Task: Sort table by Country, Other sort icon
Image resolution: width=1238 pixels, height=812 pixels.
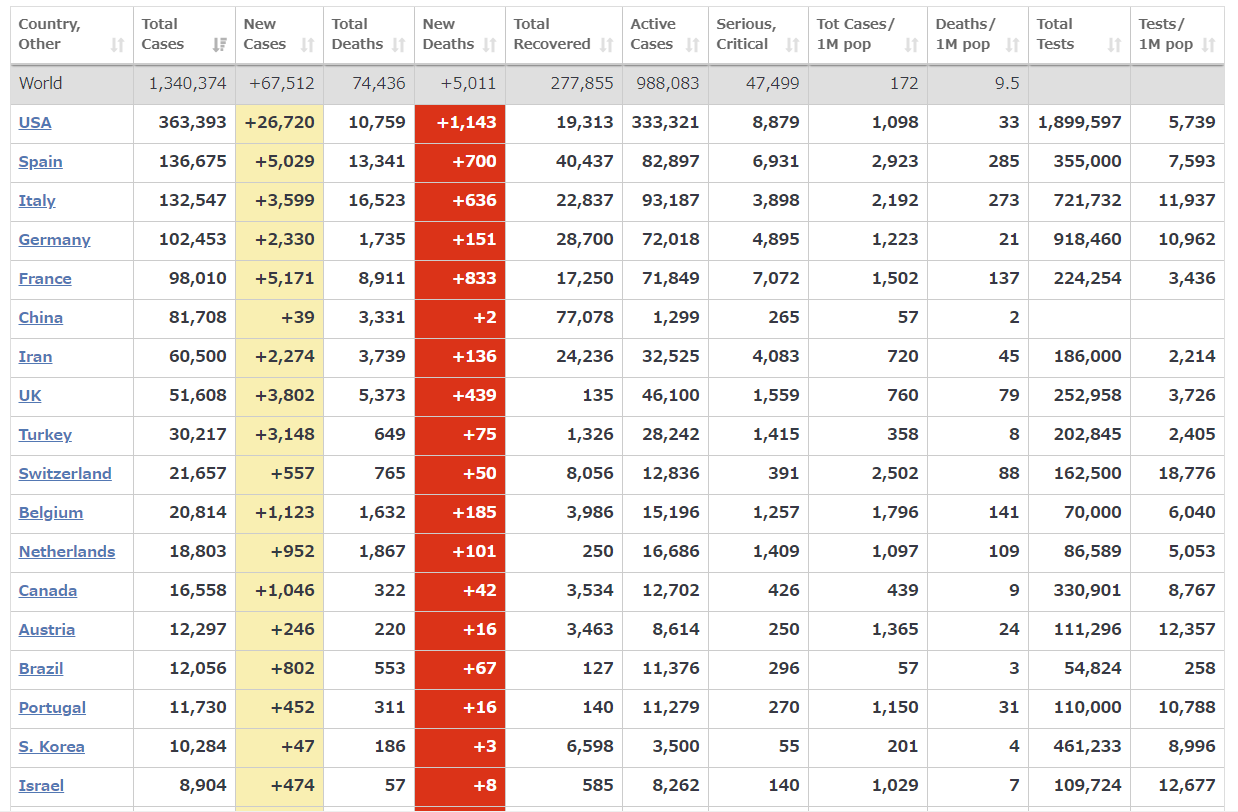Action: coord(118,45)
